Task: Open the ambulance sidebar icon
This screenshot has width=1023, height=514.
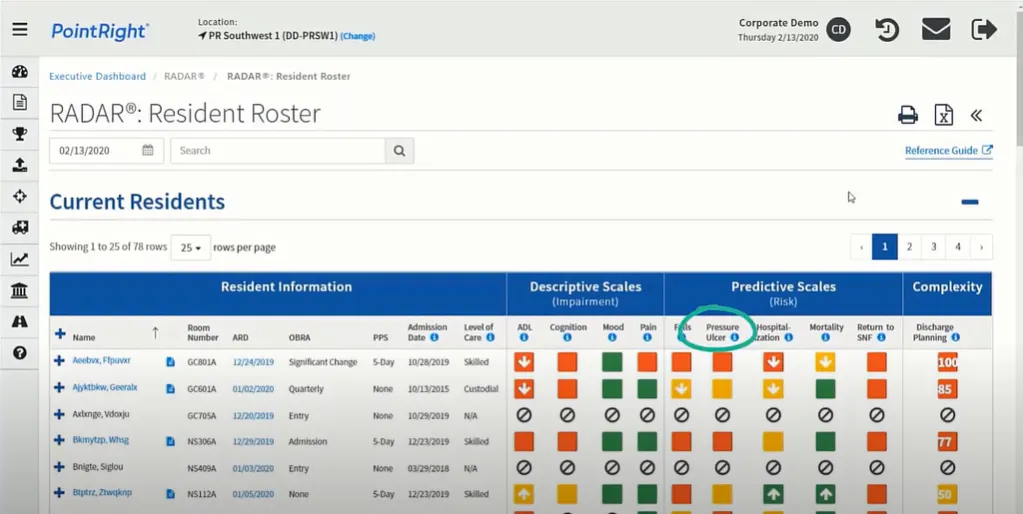Action: pyautogui.click(x=20, y=227)
